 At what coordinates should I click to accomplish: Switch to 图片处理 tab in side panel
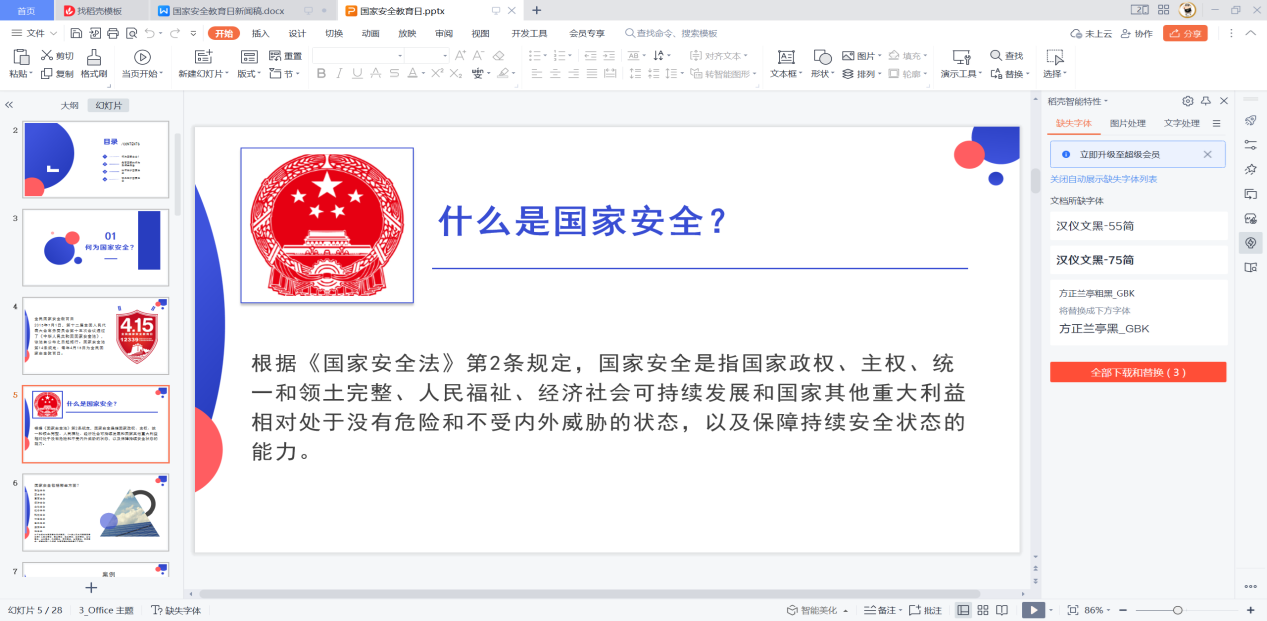[1128, 124]
